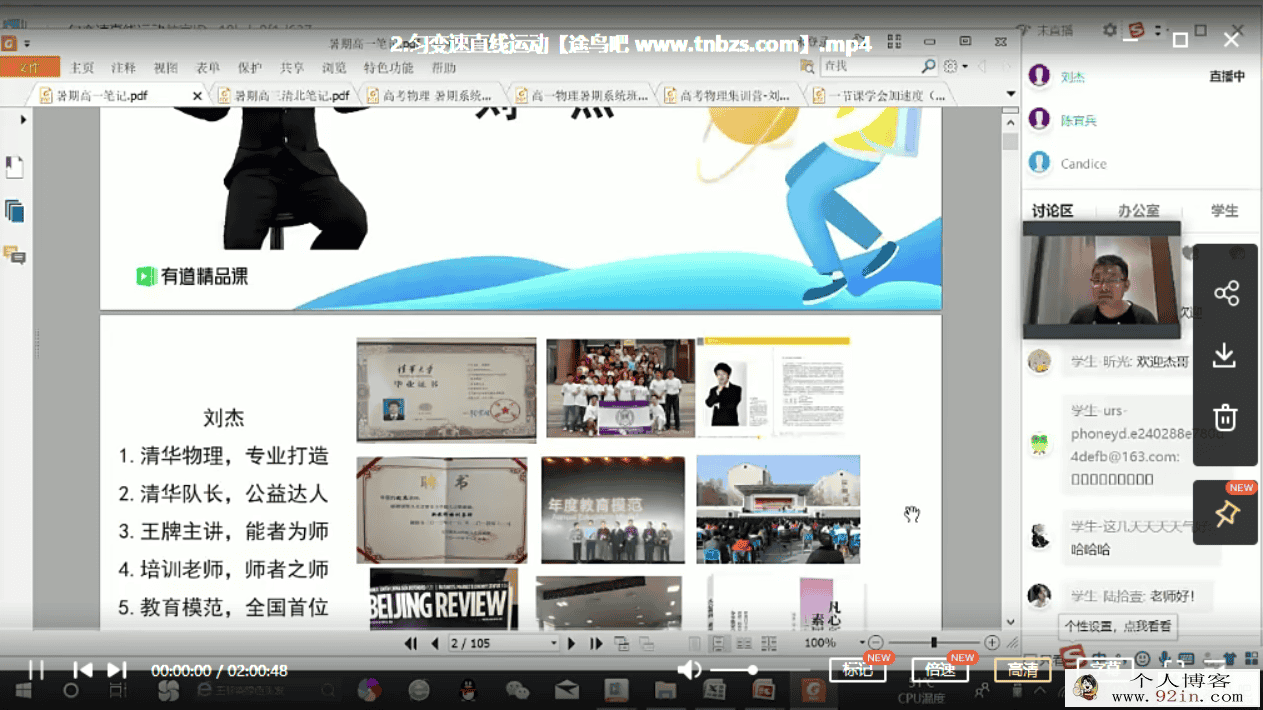Open the 共享 menu

point(292,68)
